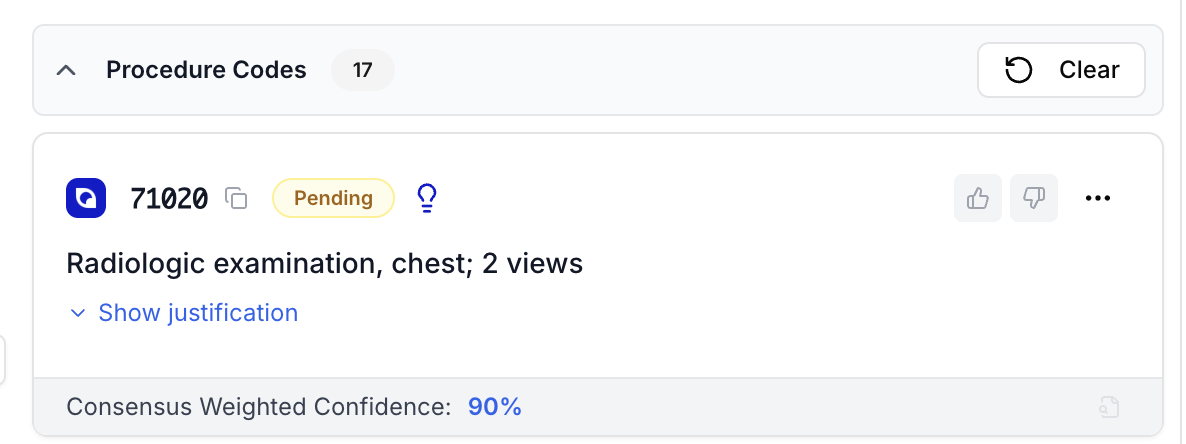1186x444 pixels.
Task: Collapse the Procedure Codes section chevron
Action: click(67, 71)
